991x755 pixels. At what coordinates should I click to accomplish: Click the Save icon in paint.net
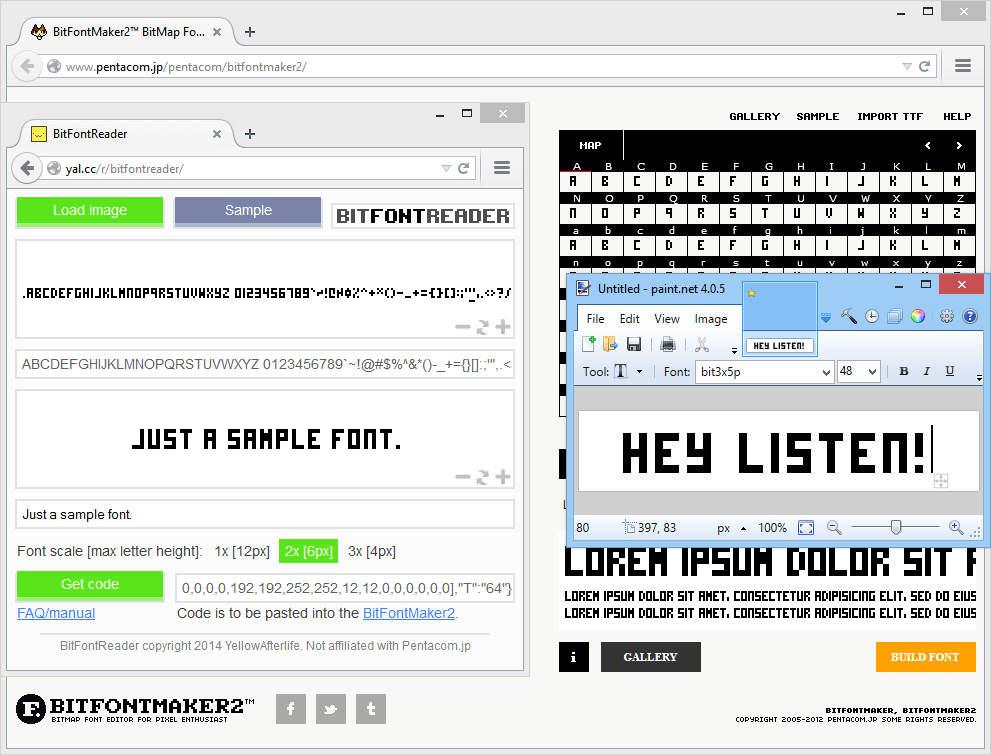click(634, 343)
